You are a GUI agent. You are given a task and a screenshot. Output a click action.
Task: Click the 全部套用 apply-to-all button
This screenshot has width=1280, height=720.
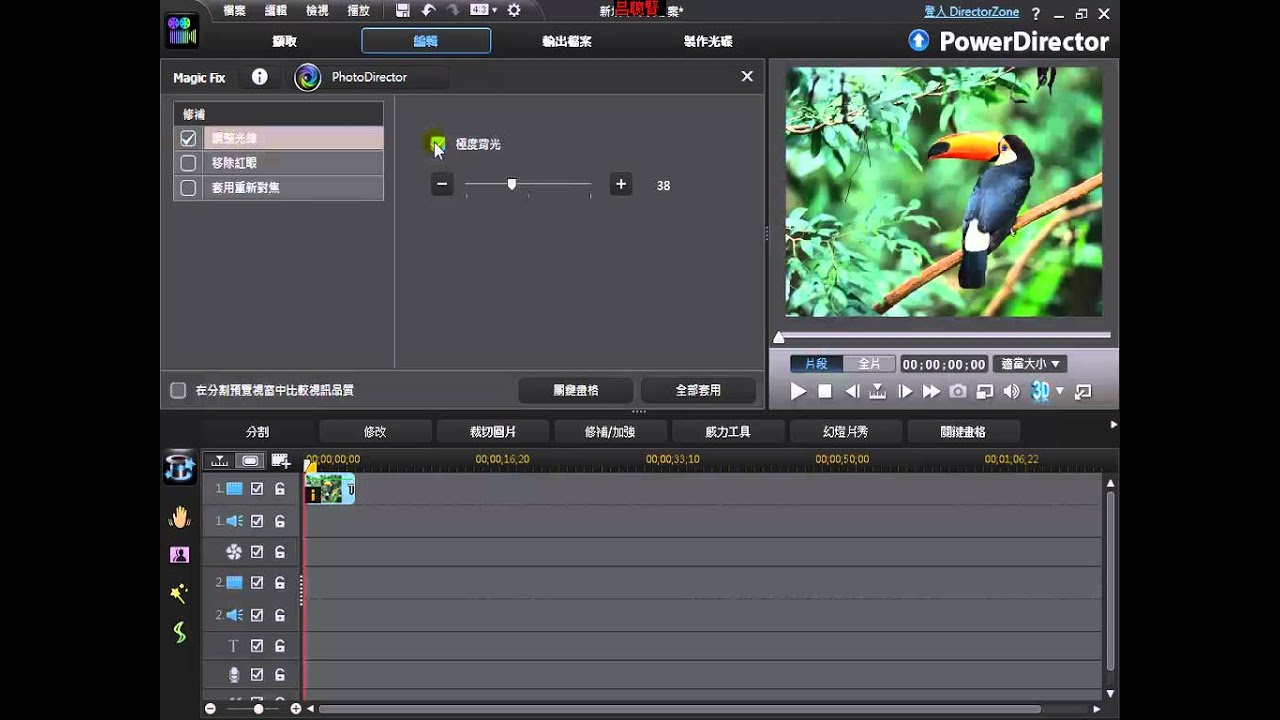tap(698, 390)
